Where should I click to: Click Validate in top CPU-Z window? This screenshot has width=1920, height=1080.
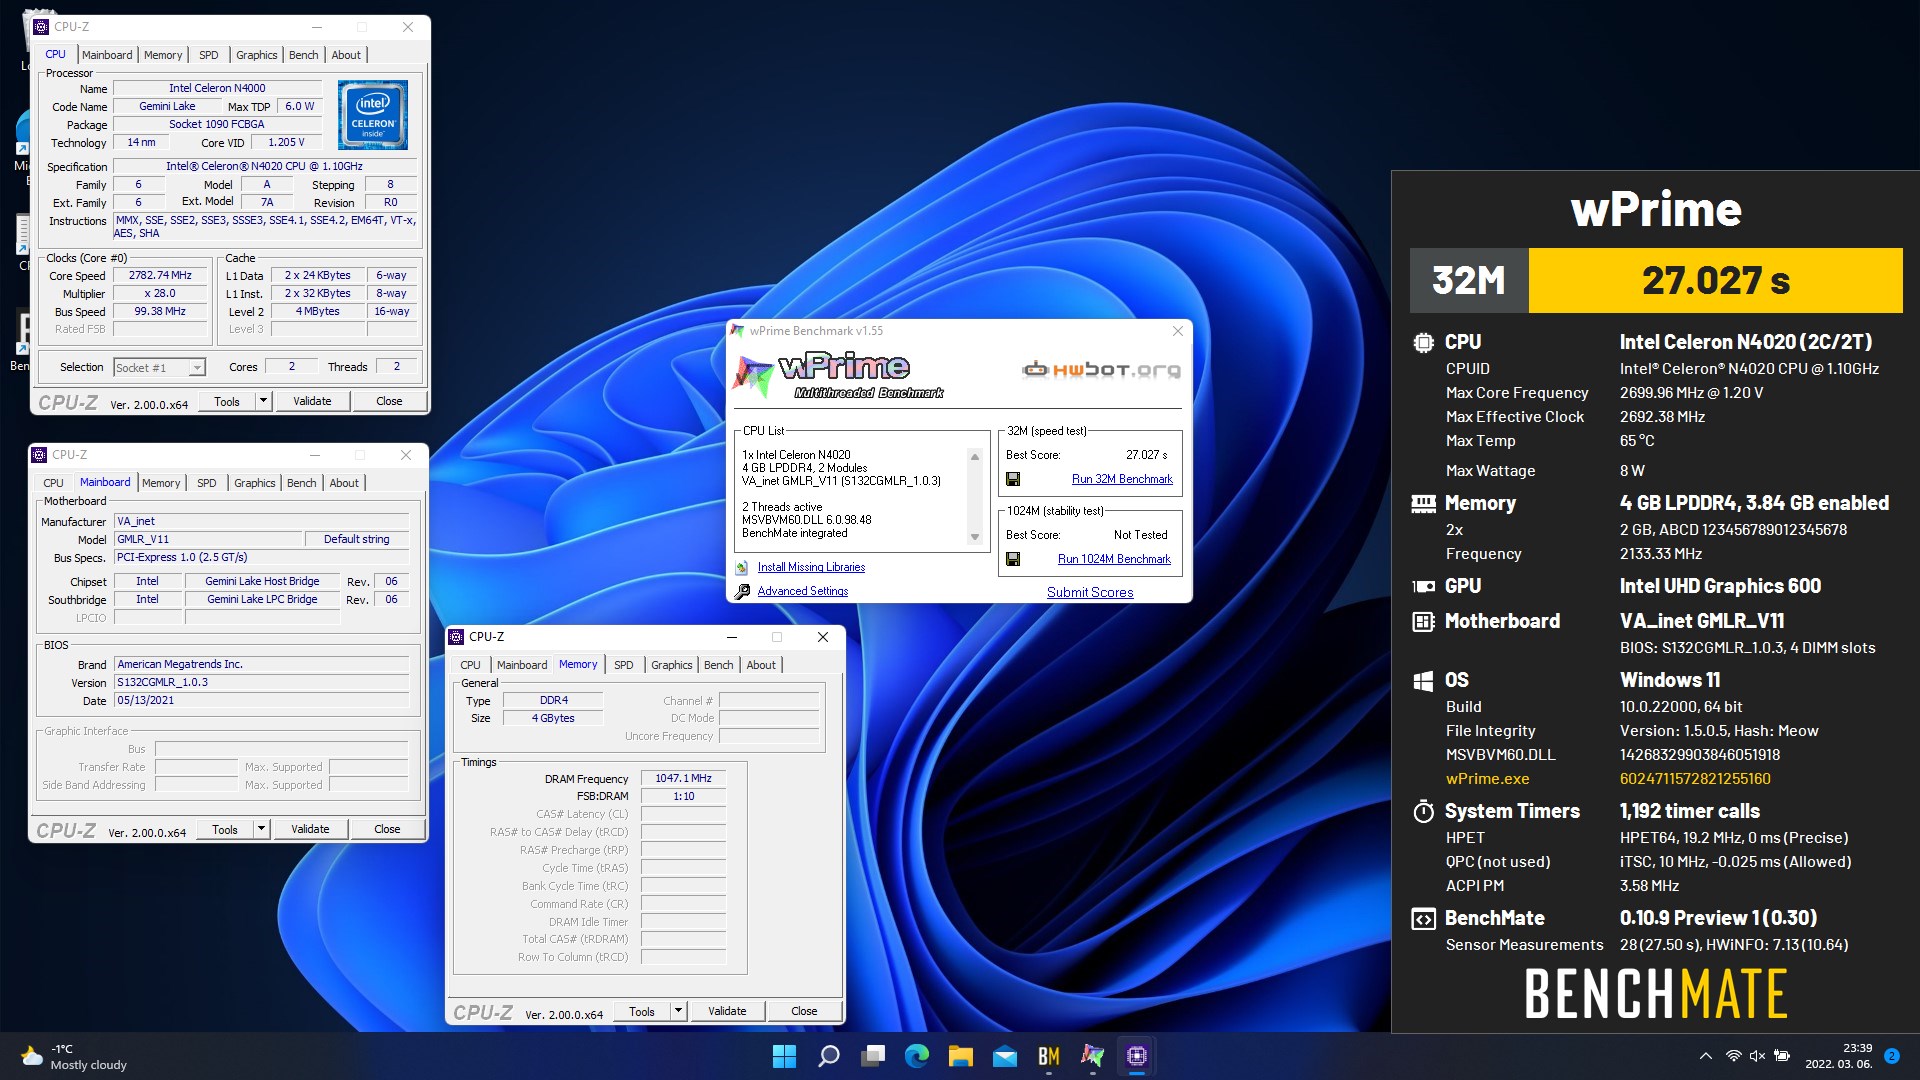pyautogui.click(x=312, y=401)
